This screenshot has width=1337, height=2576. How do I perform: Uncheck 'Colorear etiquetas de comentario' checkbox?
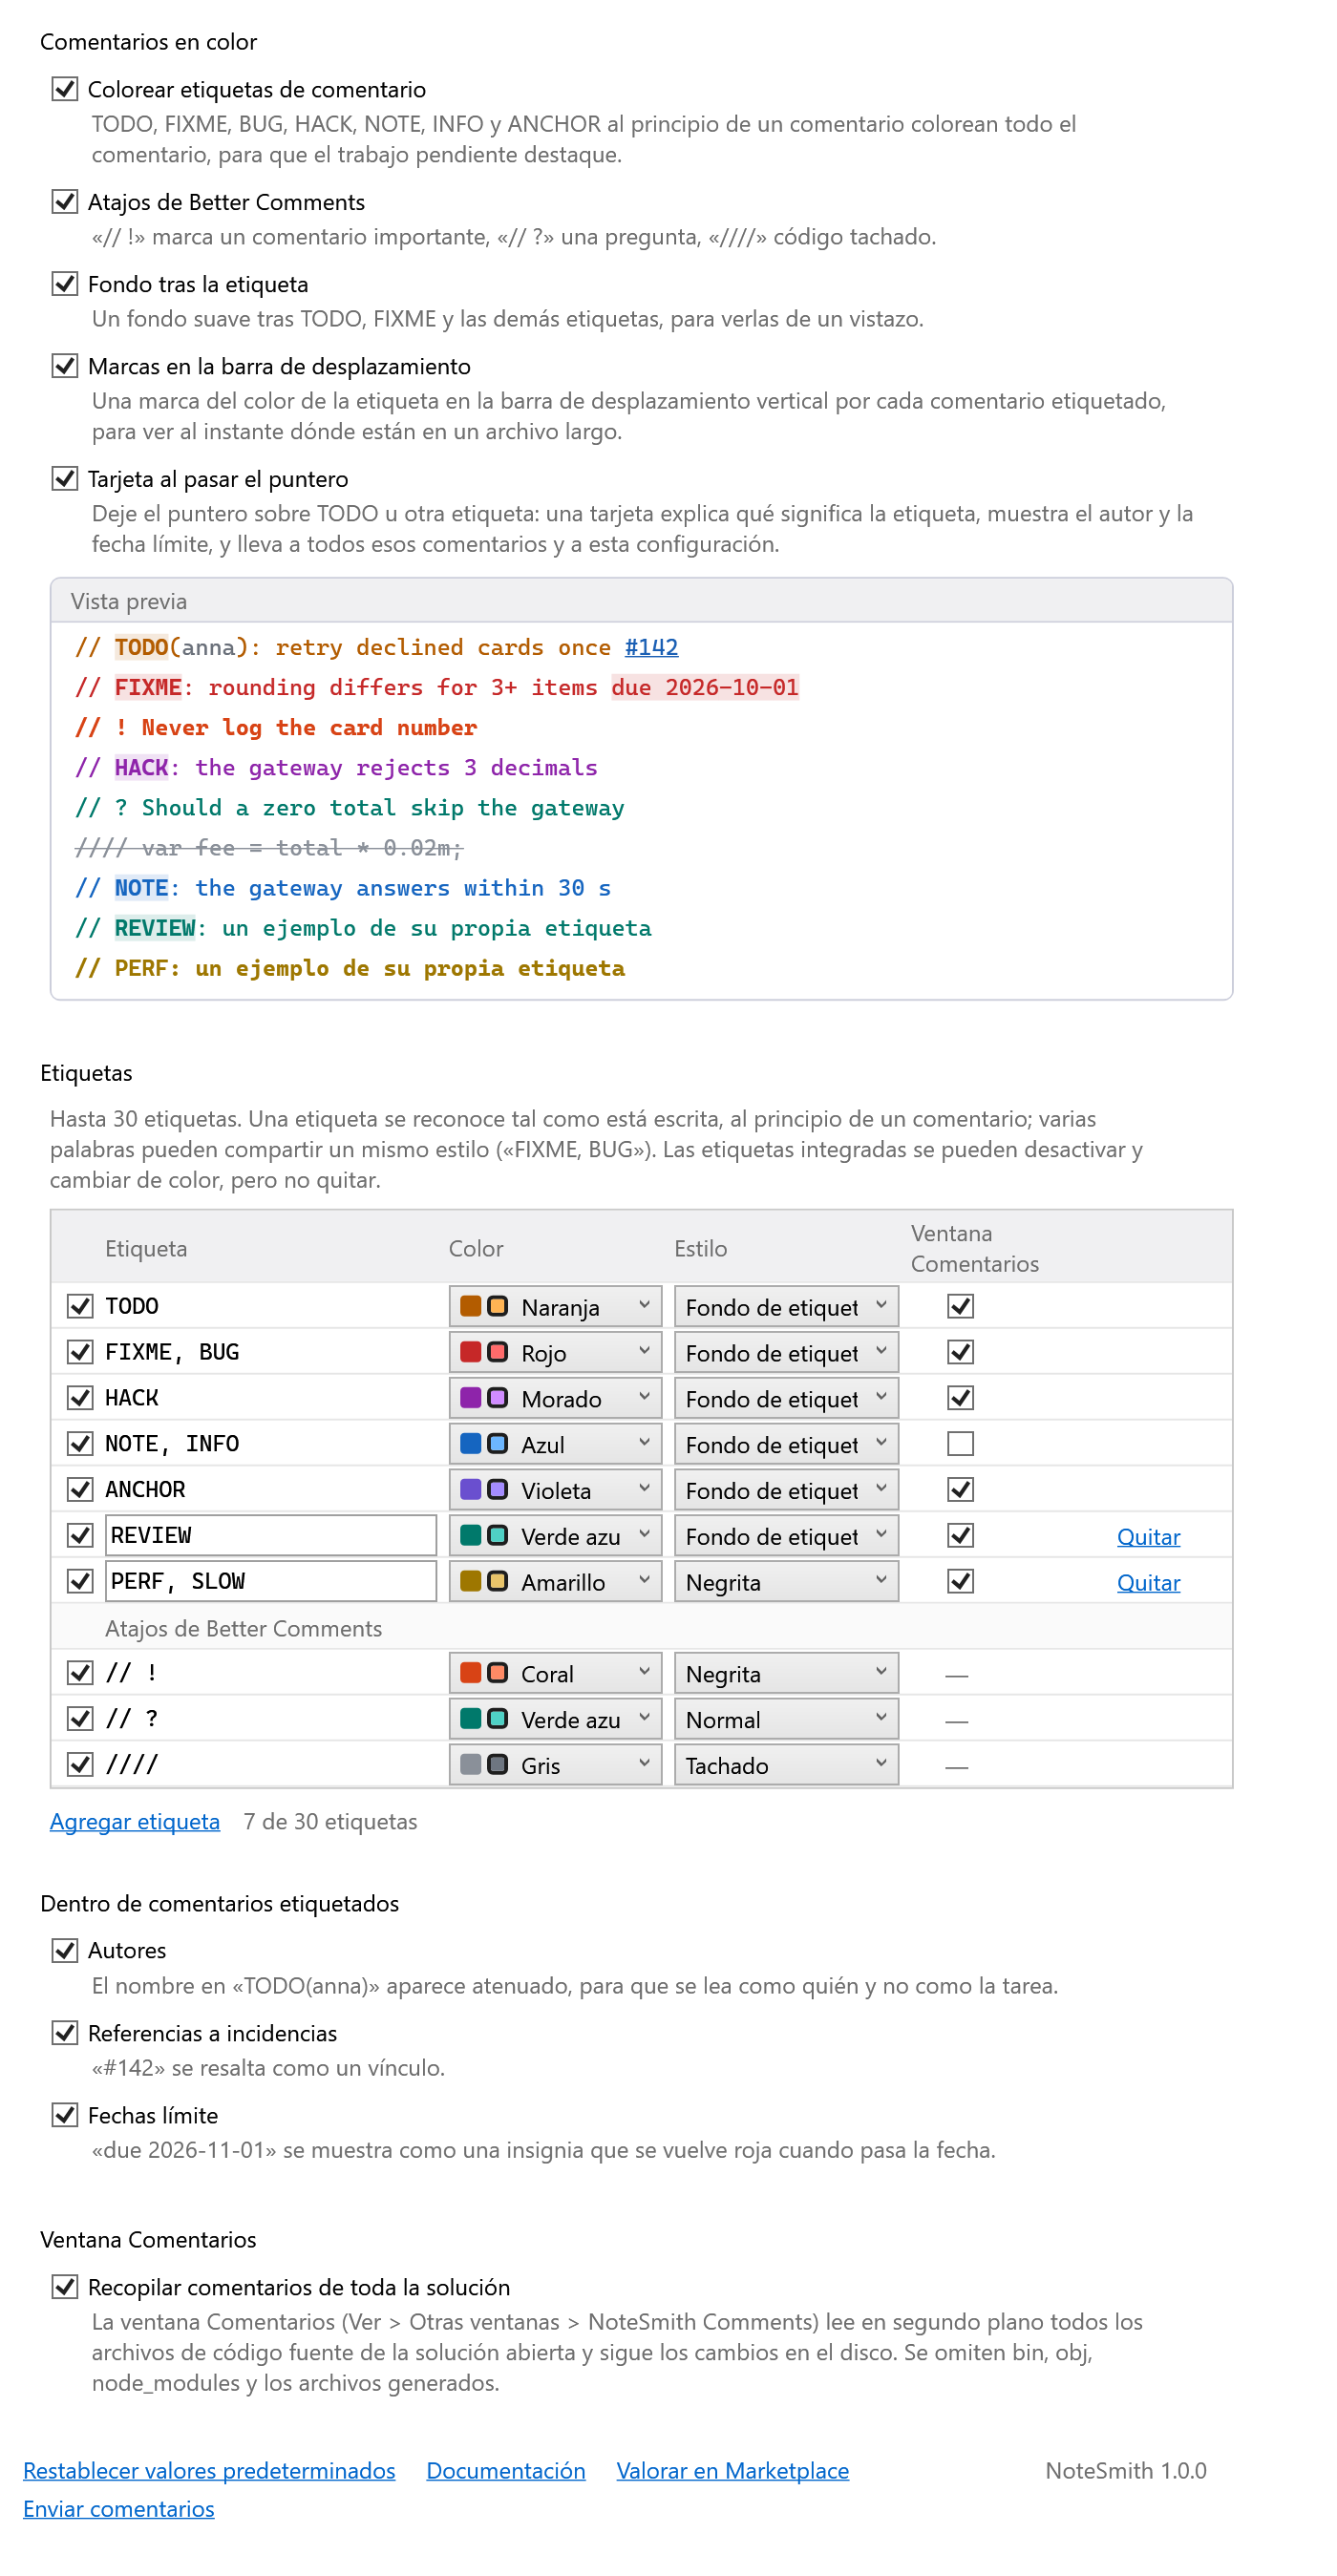click(65, 90)
